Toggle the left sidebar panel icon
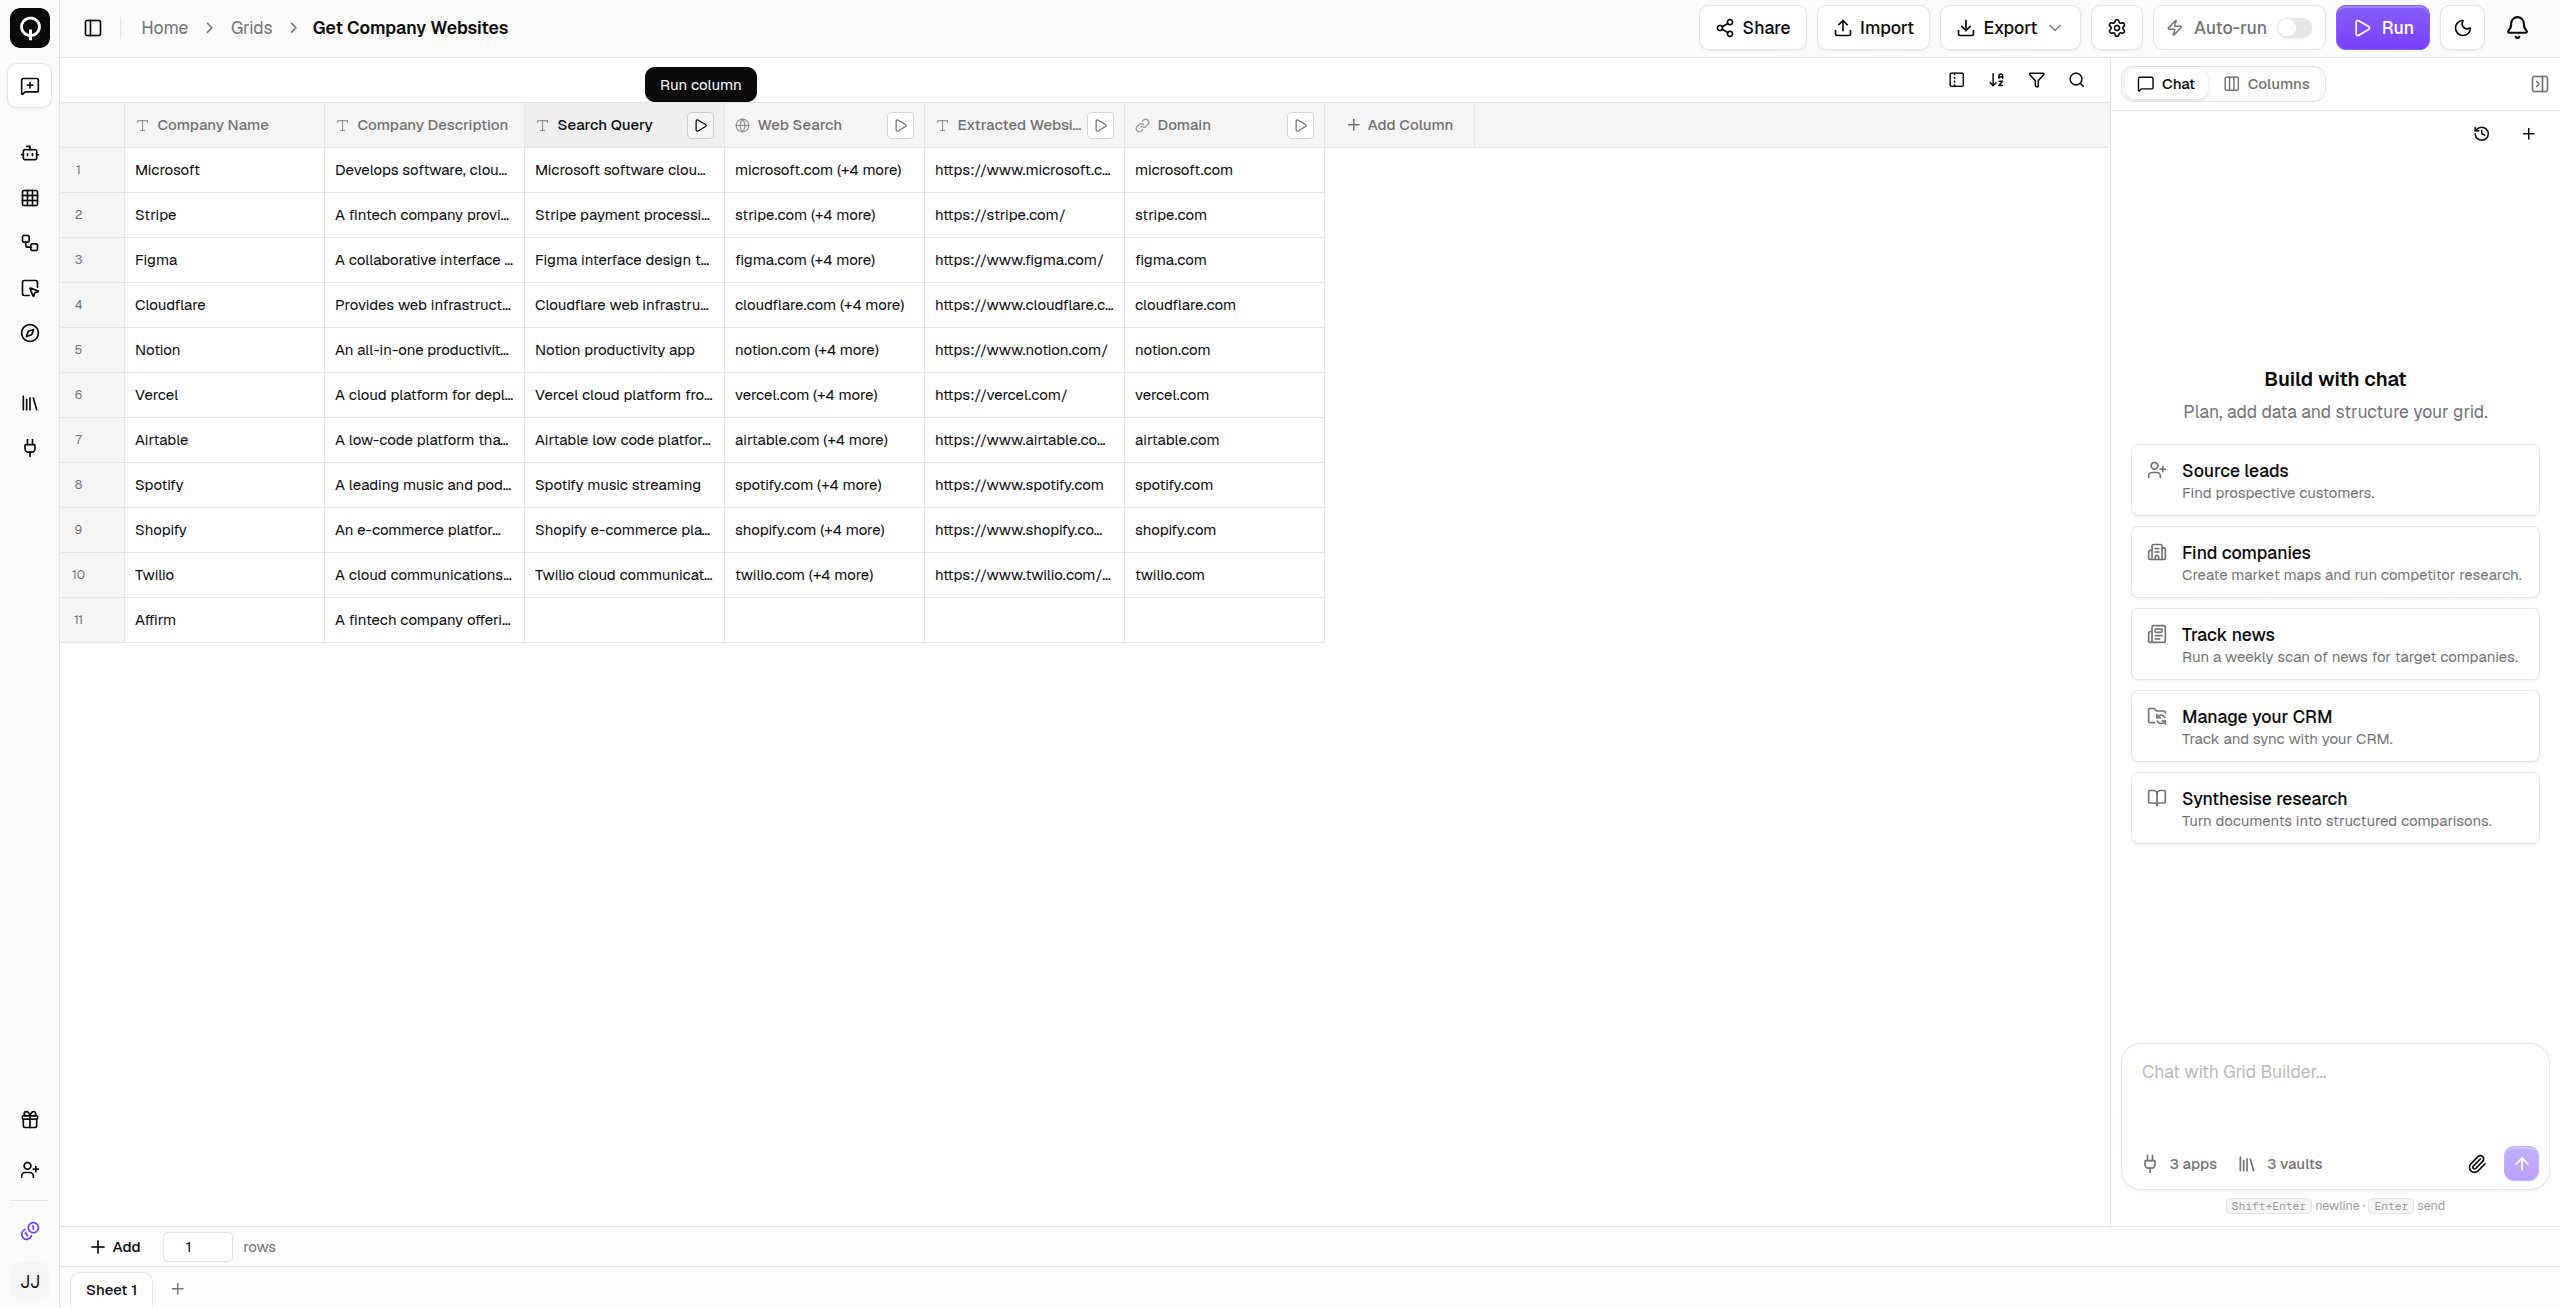2560x1308 pixels. (x=93, y=28)
